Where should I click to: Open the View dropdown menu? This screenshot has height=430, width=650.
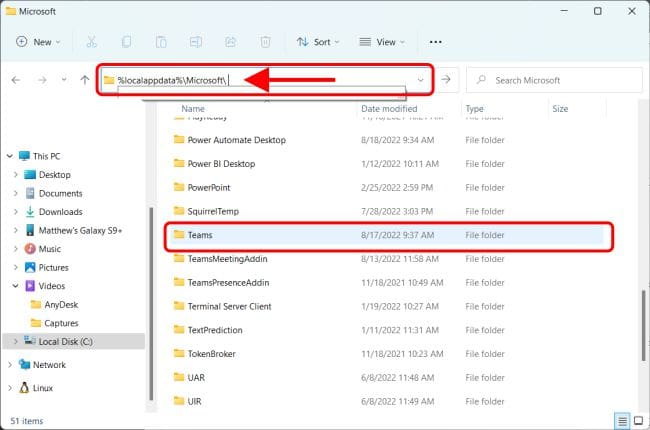tap(382, 42)
